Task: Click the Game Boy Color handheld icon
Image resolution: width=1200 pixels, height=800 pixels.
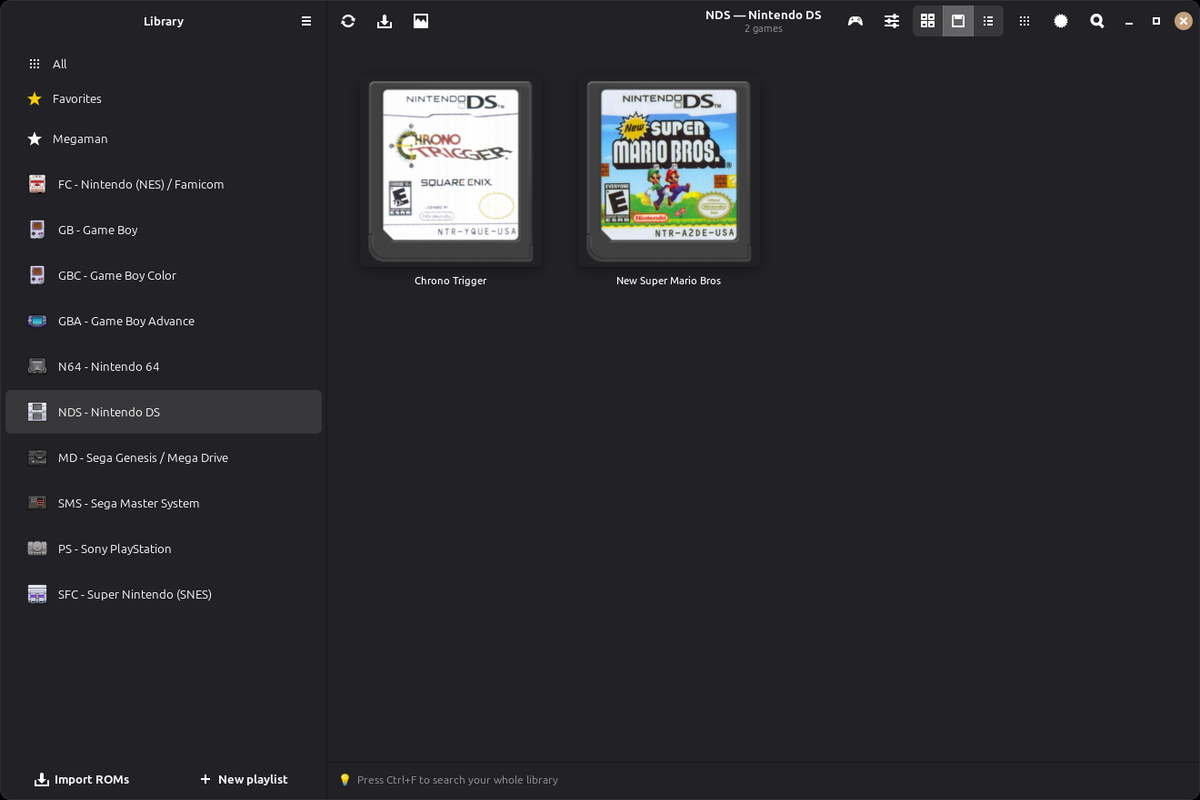Action: (37, 276)
